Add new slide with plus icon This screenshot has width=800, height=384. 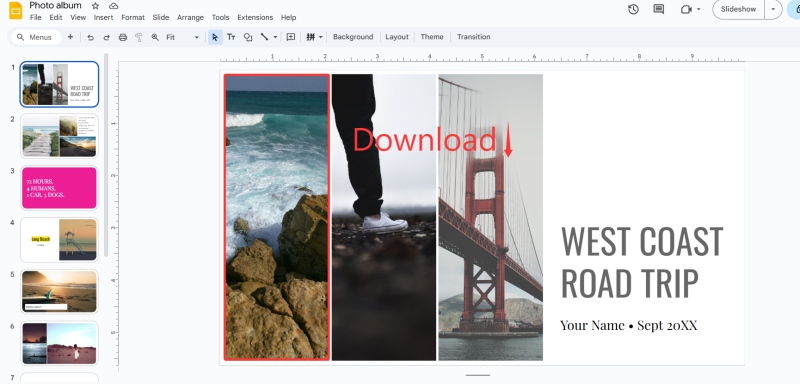click(x=70, y=37)
